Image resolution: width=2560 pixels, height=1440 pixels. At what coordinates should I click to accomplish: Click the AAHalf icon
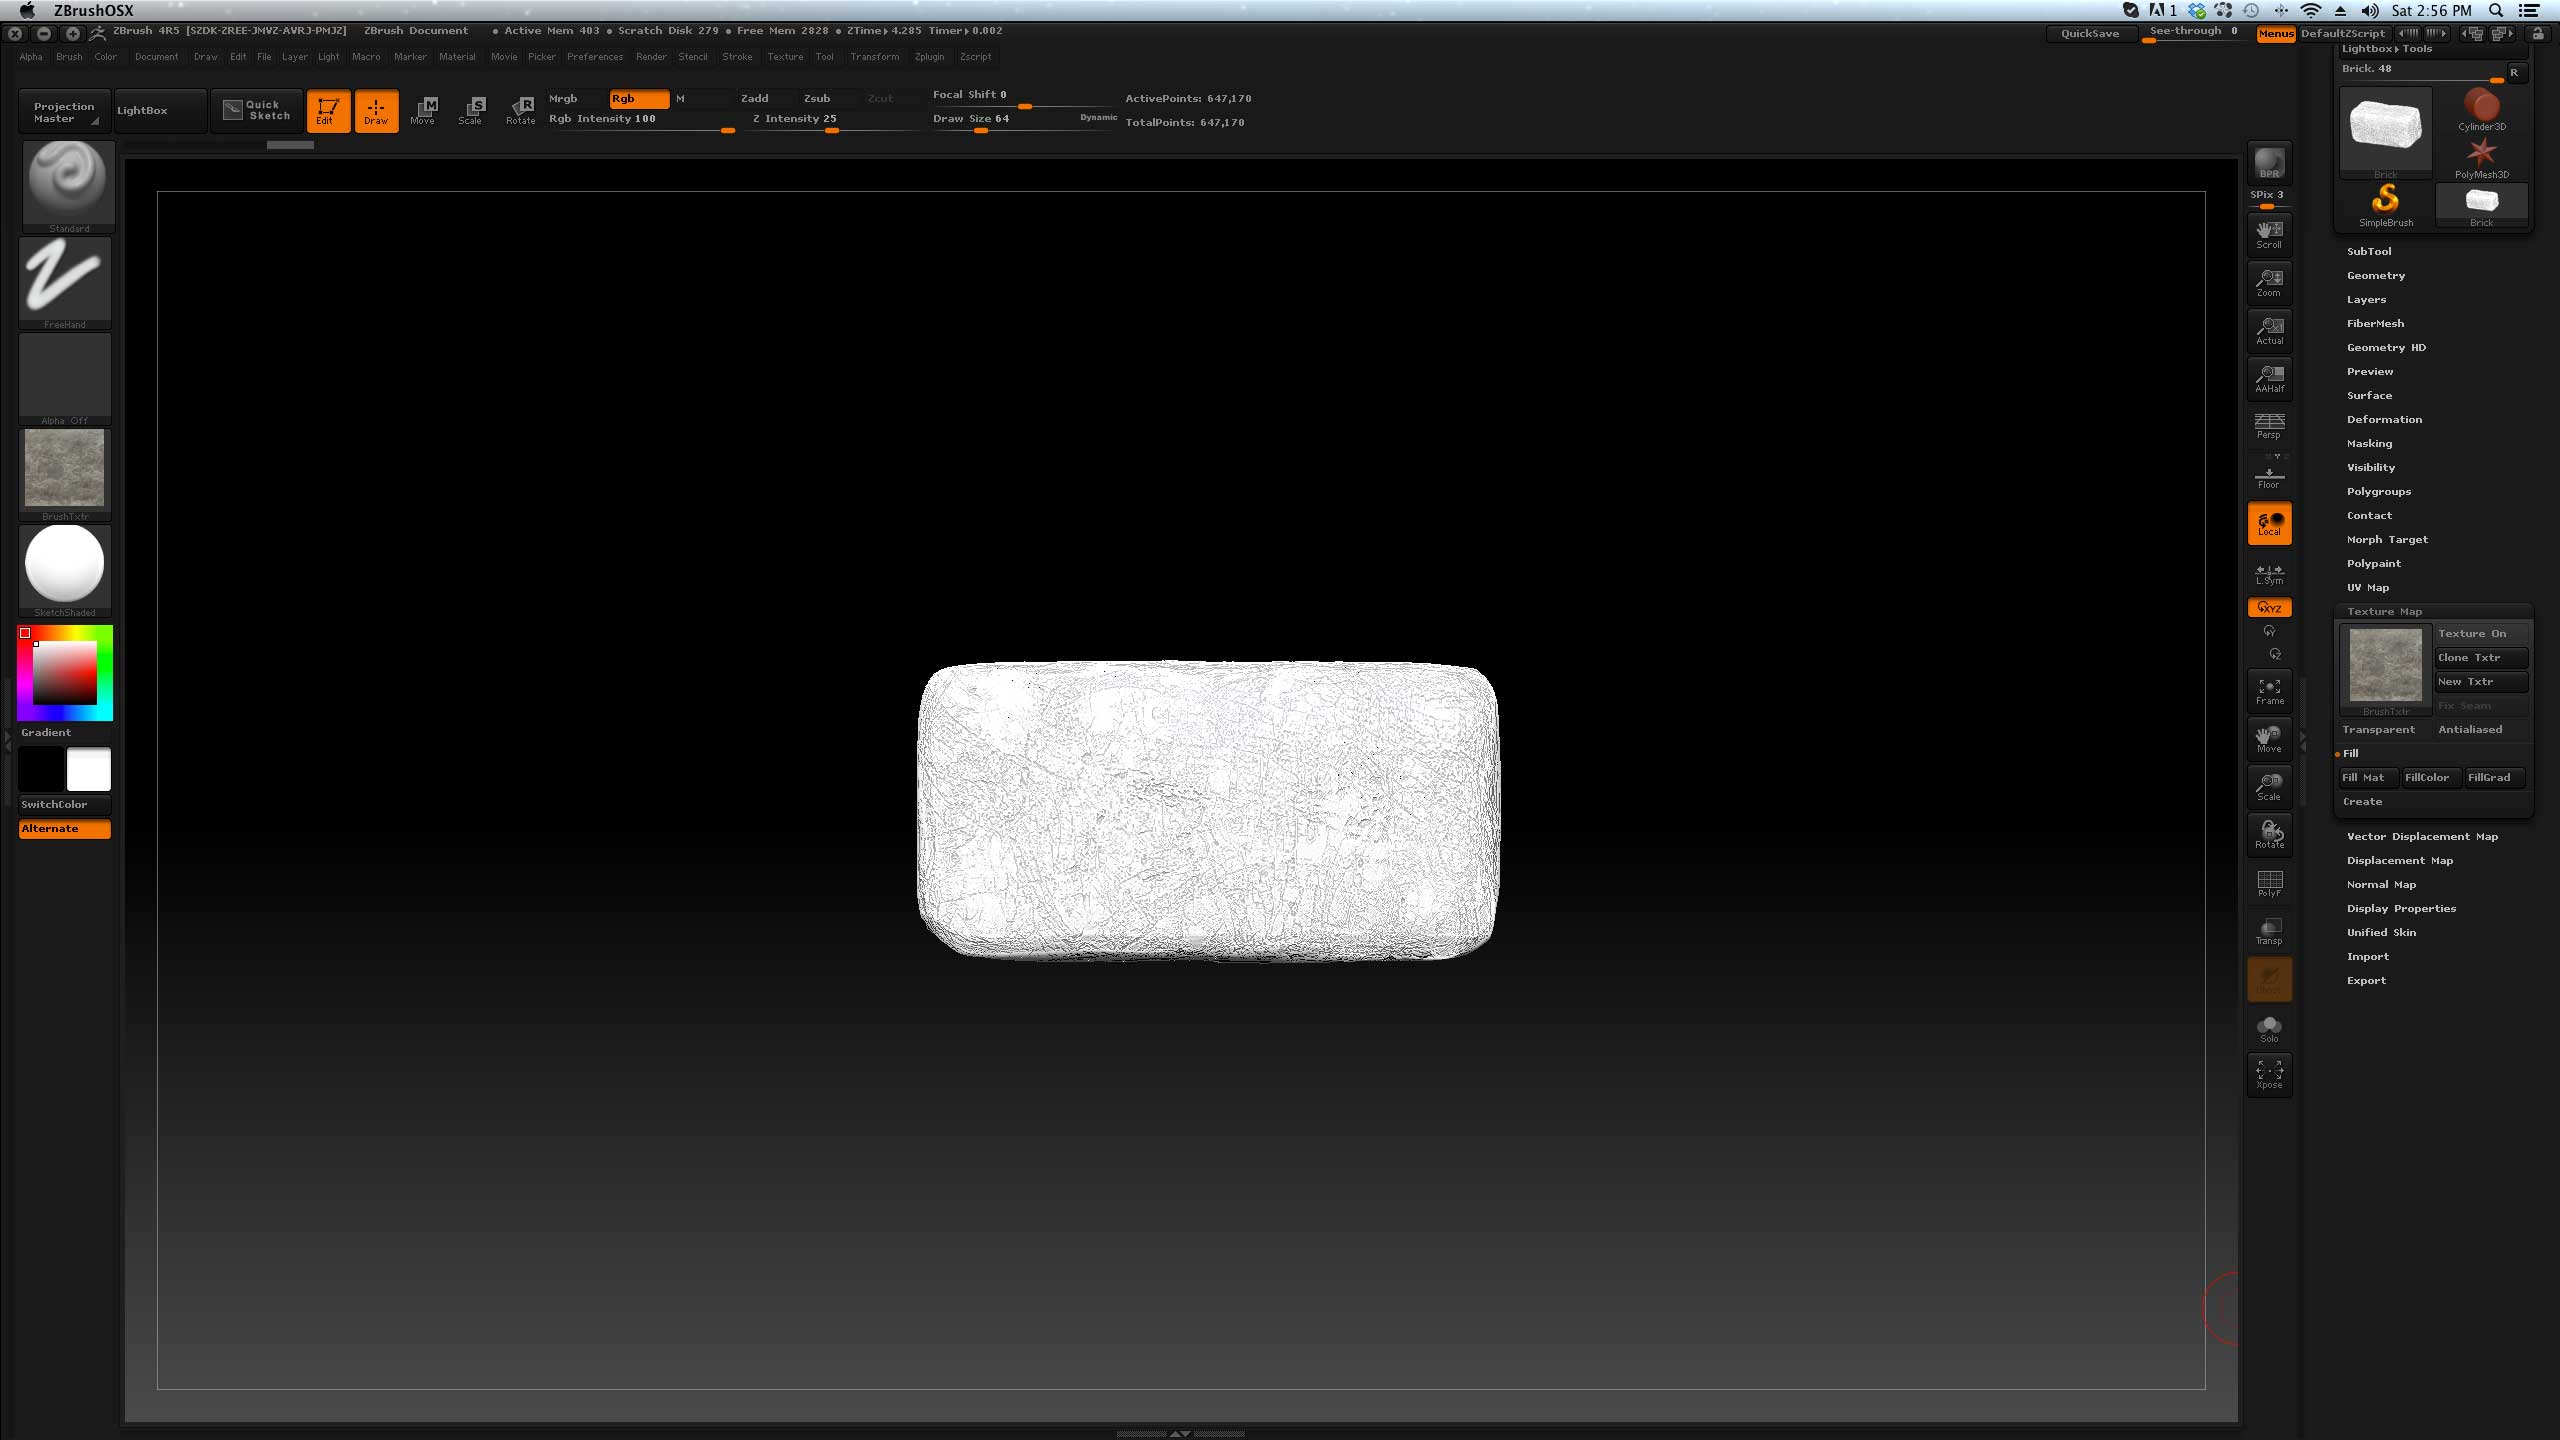click(2269, 379)
